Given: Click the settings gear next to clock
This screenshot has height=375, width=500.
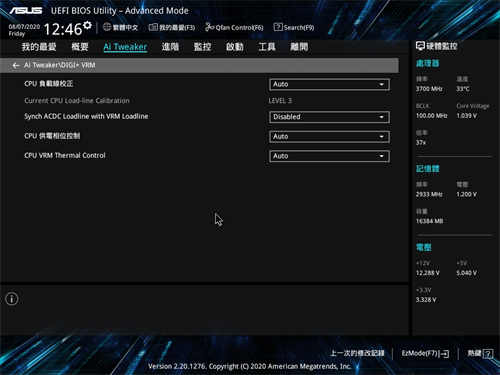Looking at the screenshot, I should [87, 25].
